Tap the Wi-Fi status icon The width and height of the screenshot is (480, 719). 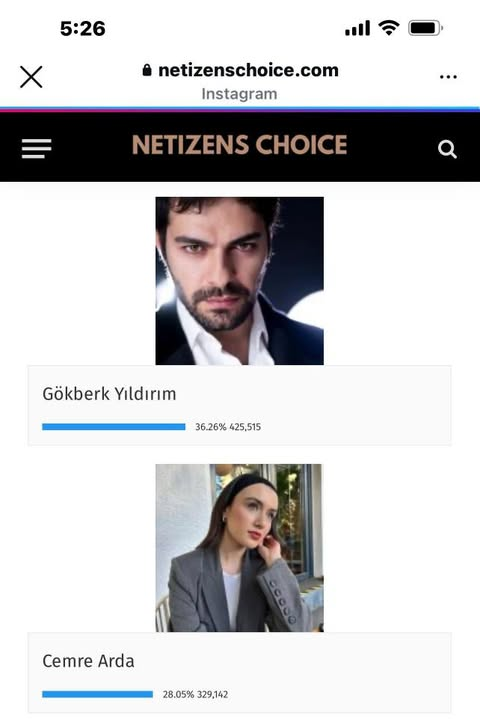click(389, 28)
